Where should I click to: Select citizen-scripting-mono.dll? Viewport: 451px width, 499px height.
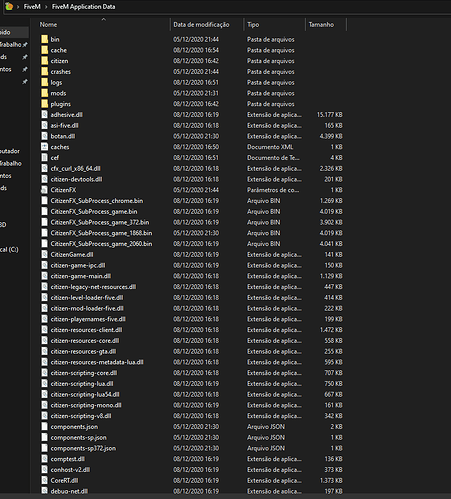(x=86, y=405)
